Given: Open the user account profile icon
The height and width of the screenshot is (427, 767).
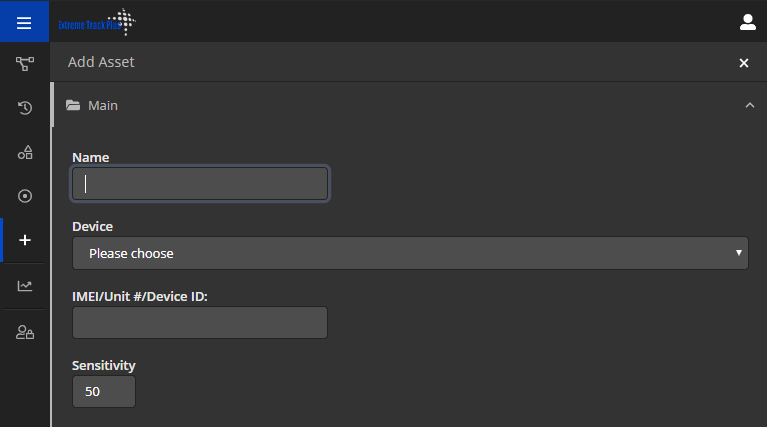Looking at the screenshot, I should click(x=747, y=22).
